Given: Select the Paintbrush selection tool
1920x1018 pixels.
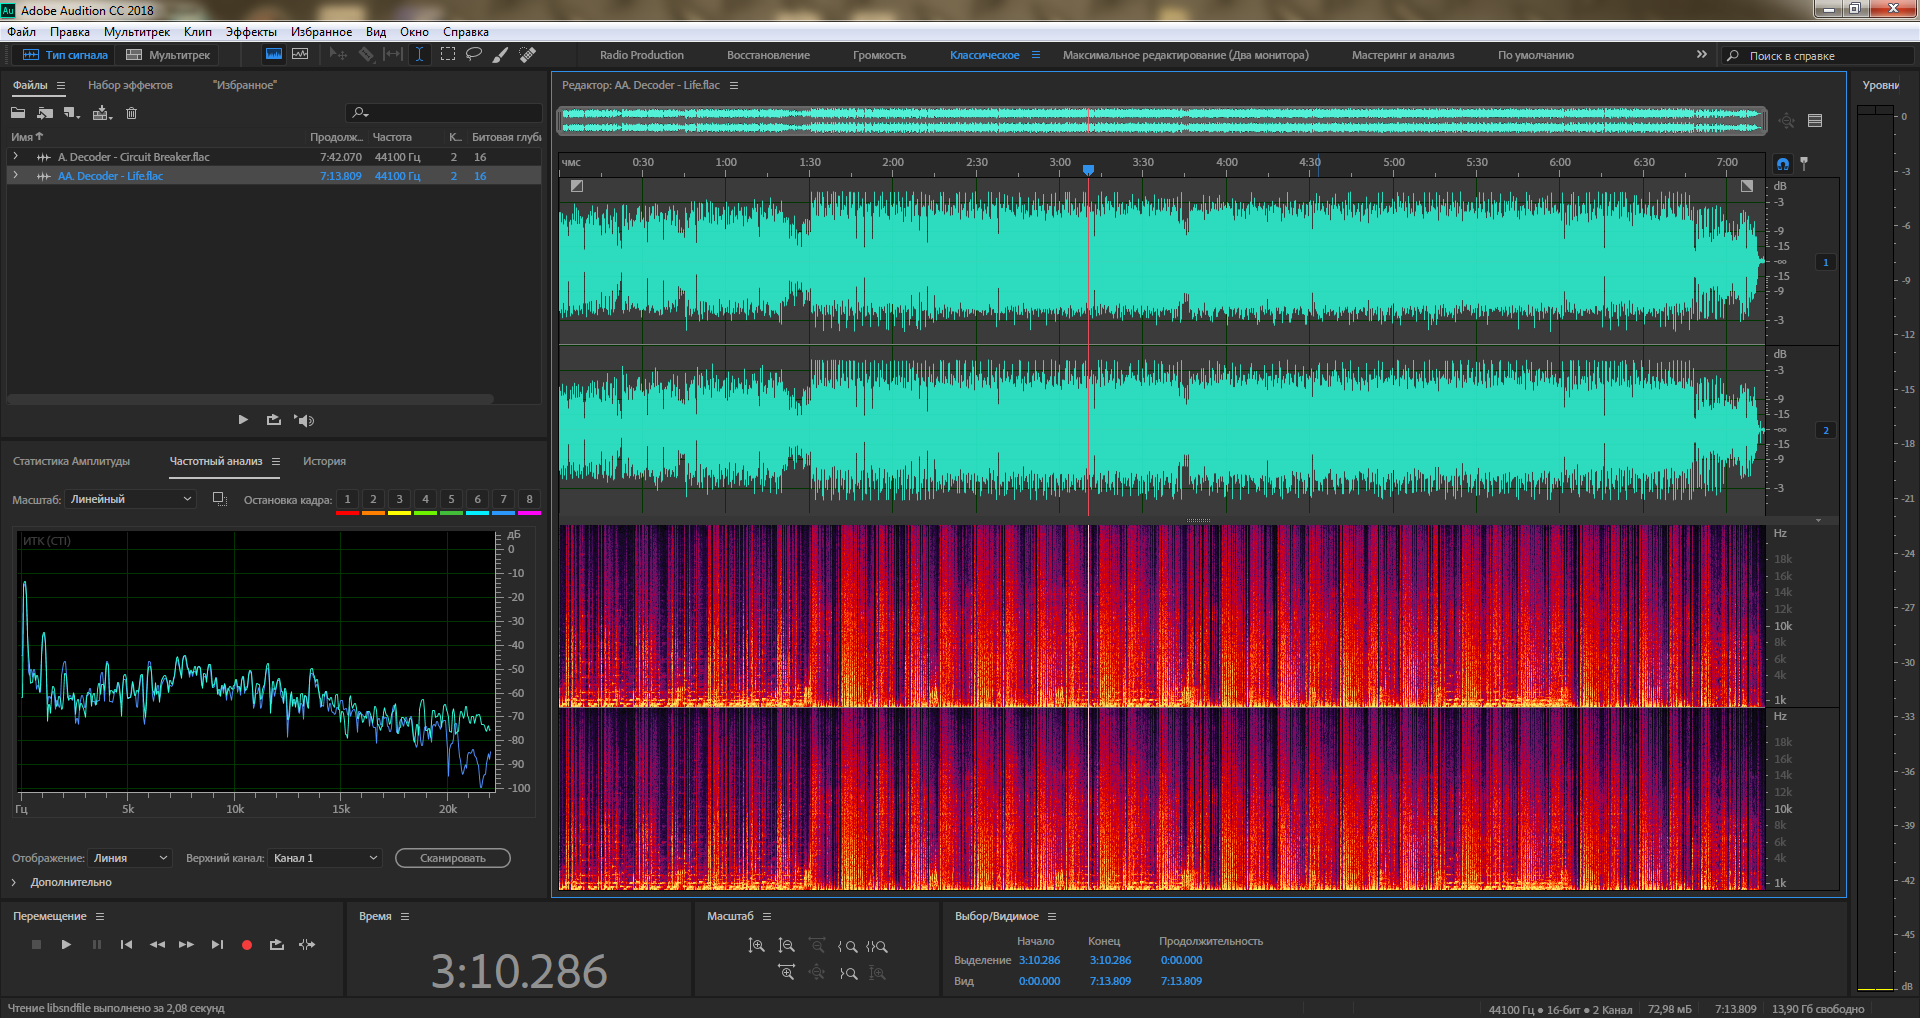Looking at the screenshot, I should (x=500, y=54).
